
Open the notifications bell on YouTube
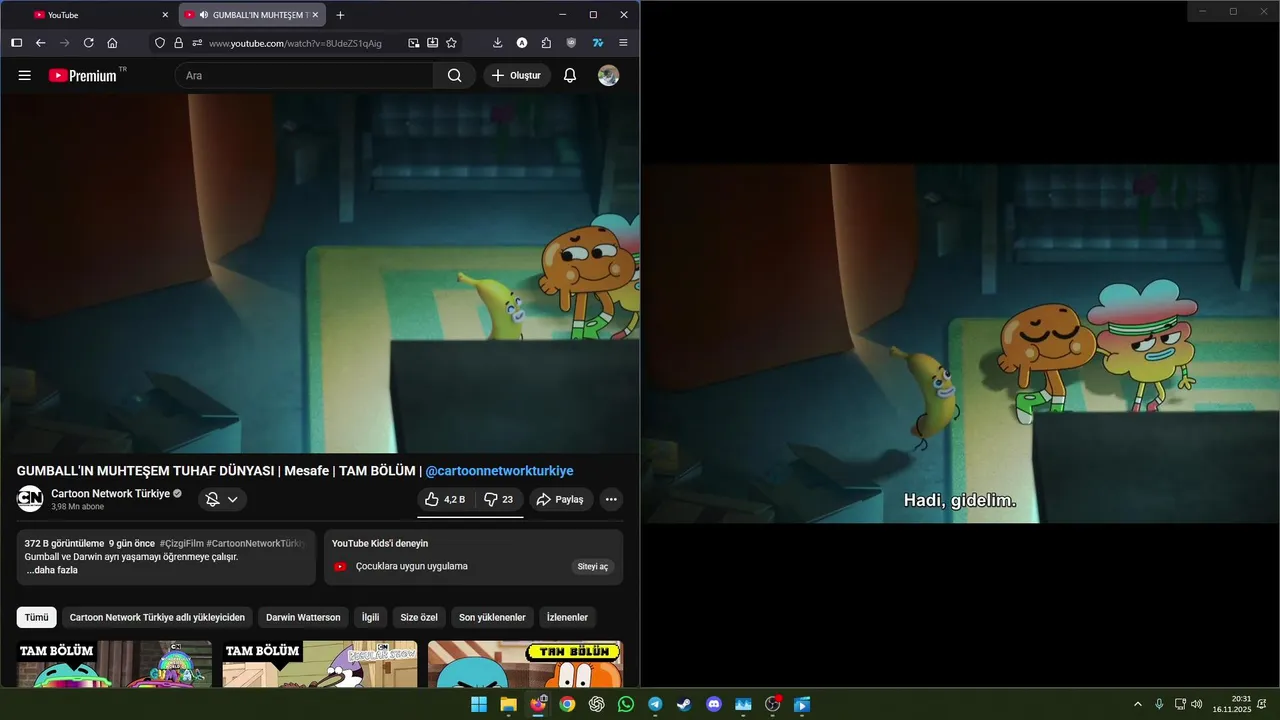click(x=570, y=75)
